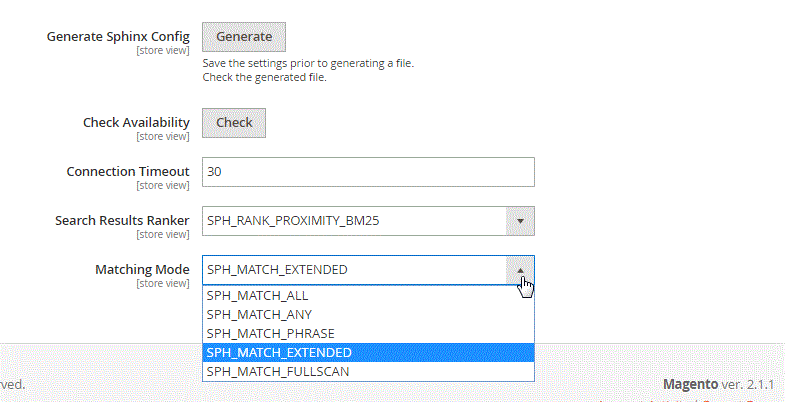Click the SPH_RANK_PROXIMITY_BM25 select field

pos(354,221)
